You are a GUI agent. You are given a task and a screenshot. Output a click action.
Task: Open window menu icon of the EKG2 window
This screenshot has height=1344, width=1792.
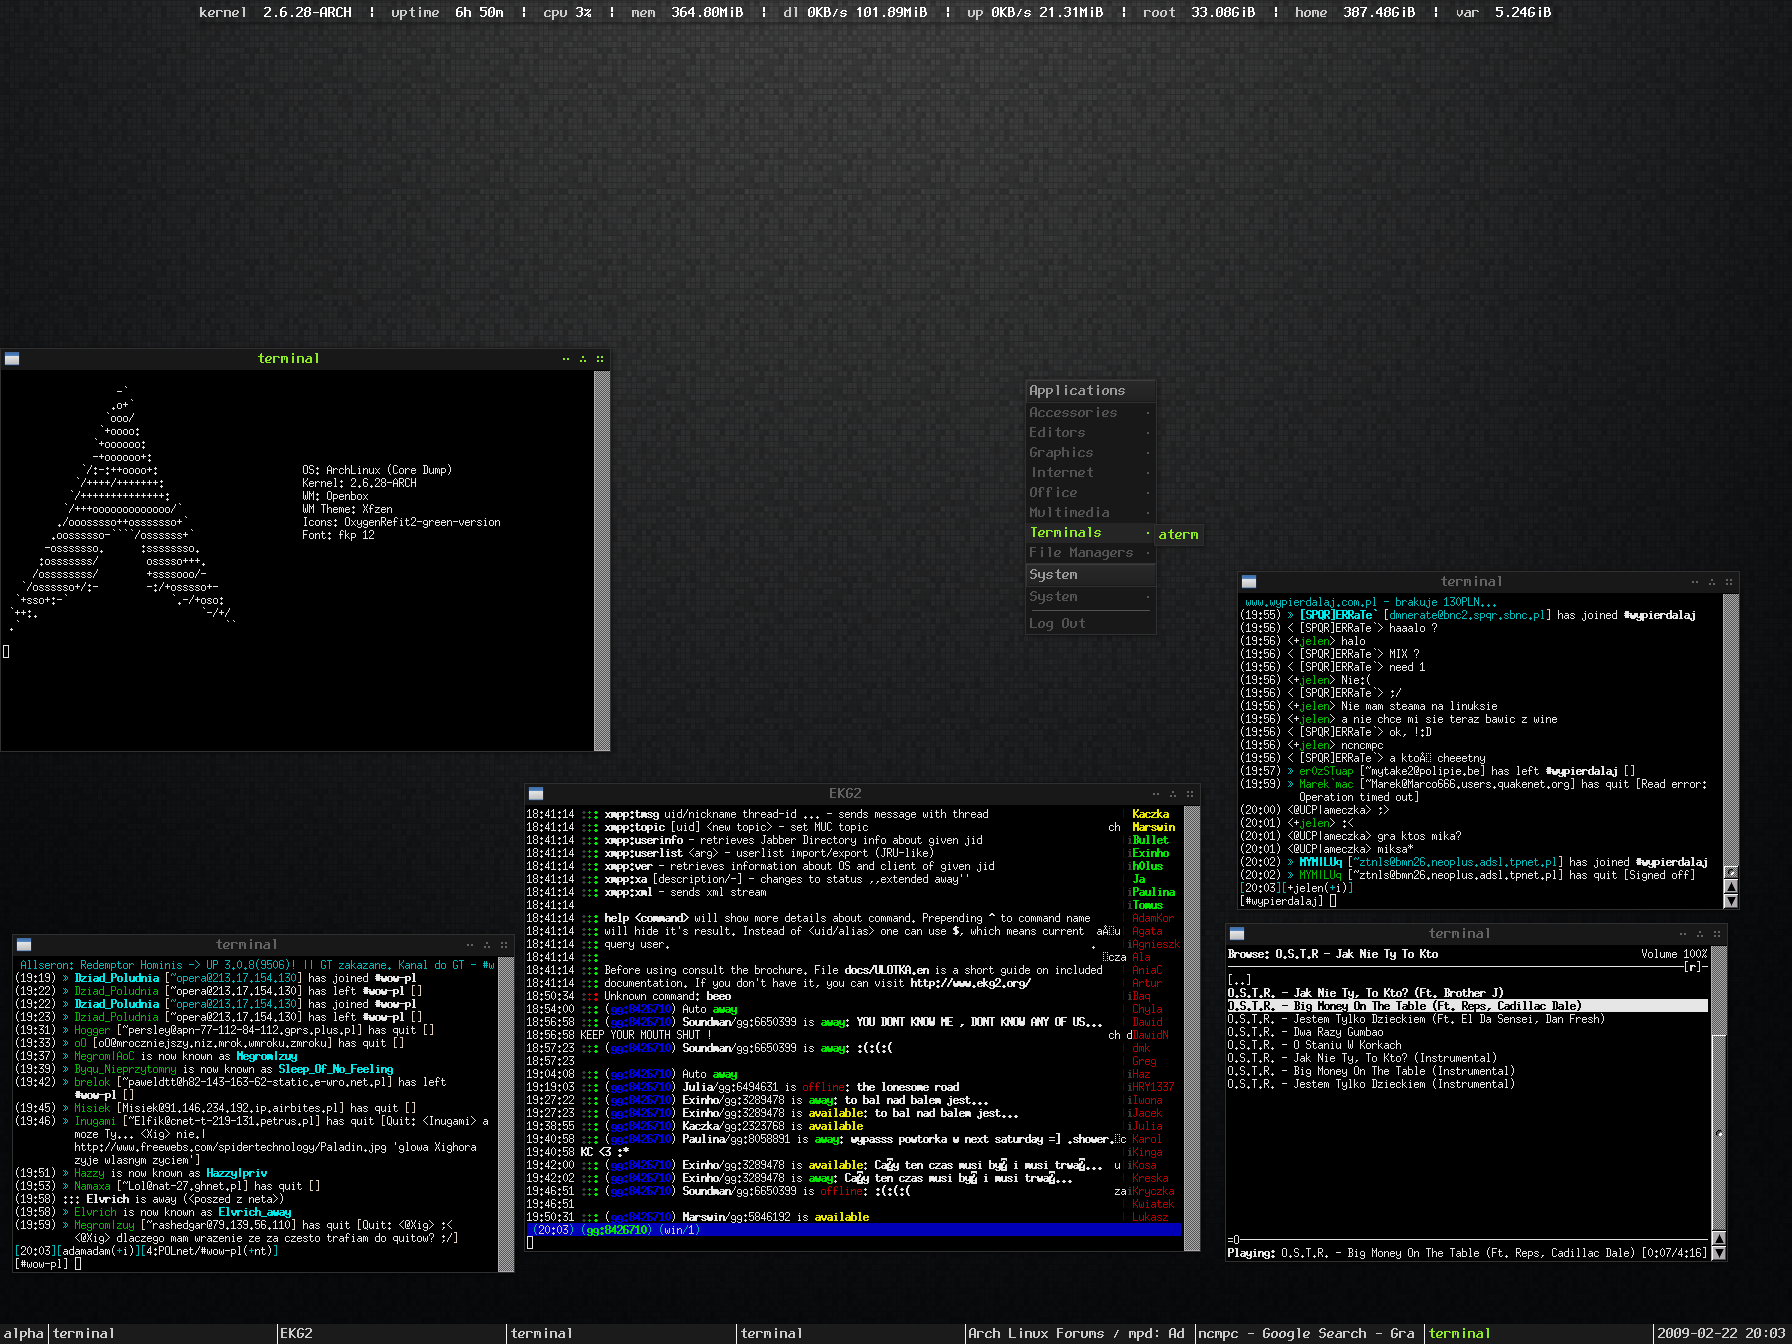[x=536, y=794]
